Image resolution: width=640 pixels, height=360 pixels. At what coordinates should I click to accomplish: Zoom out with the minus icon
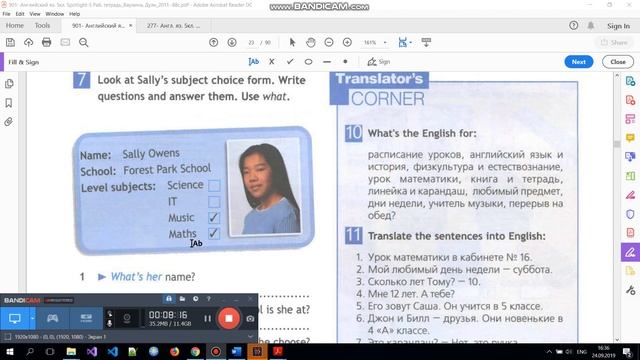pyautogui.click(x=329, y=42)
